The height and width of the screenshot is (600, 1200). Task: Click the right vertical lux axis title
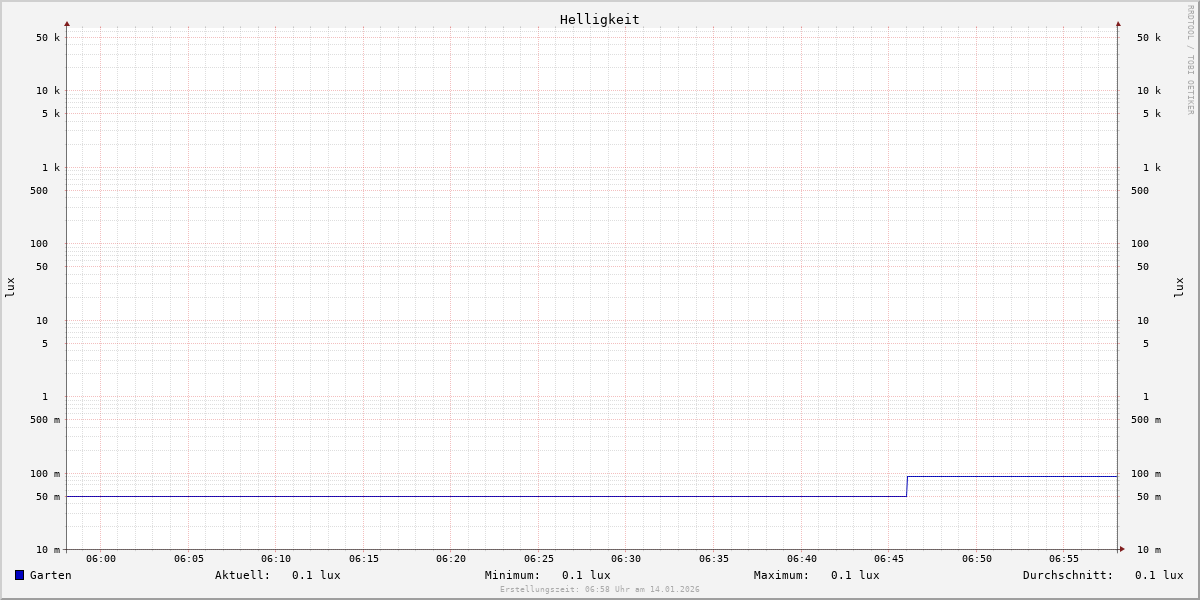click(x=1179, y=287)
